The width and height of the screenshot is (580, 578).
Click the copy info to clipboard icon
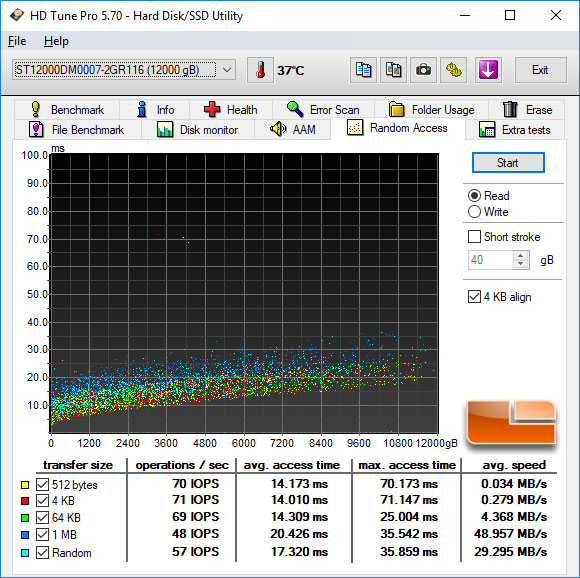(363, 70)
